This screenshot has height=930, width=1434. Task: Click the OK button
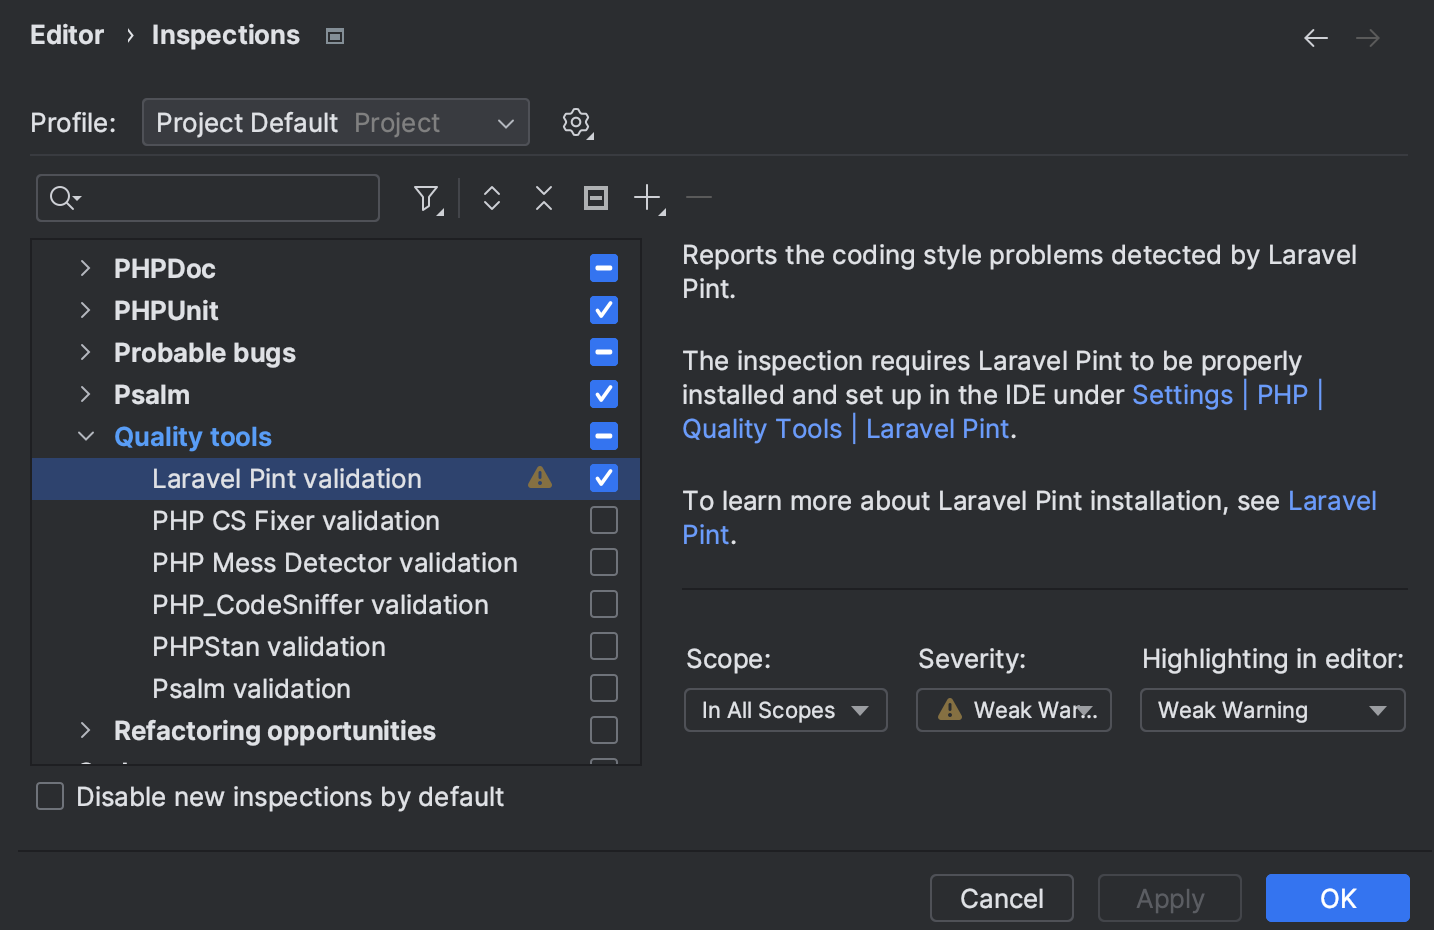coord(1338,898)
